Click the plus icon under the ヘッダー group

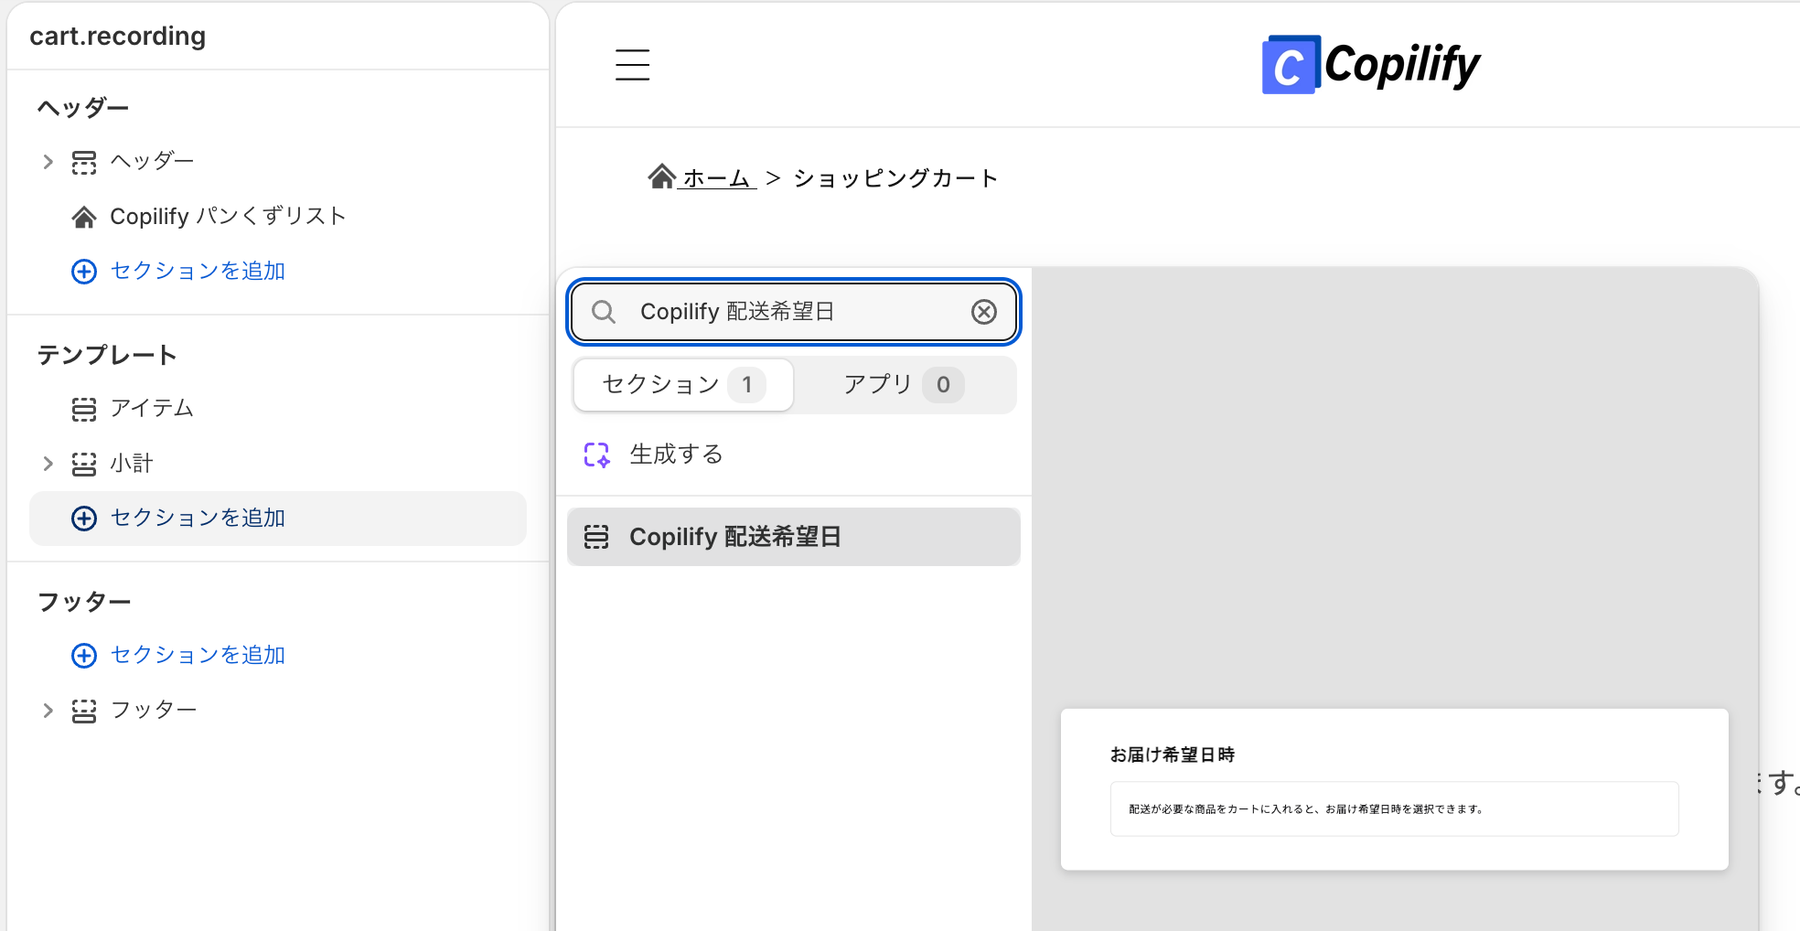pyautogui.click(x=84, y=271)
